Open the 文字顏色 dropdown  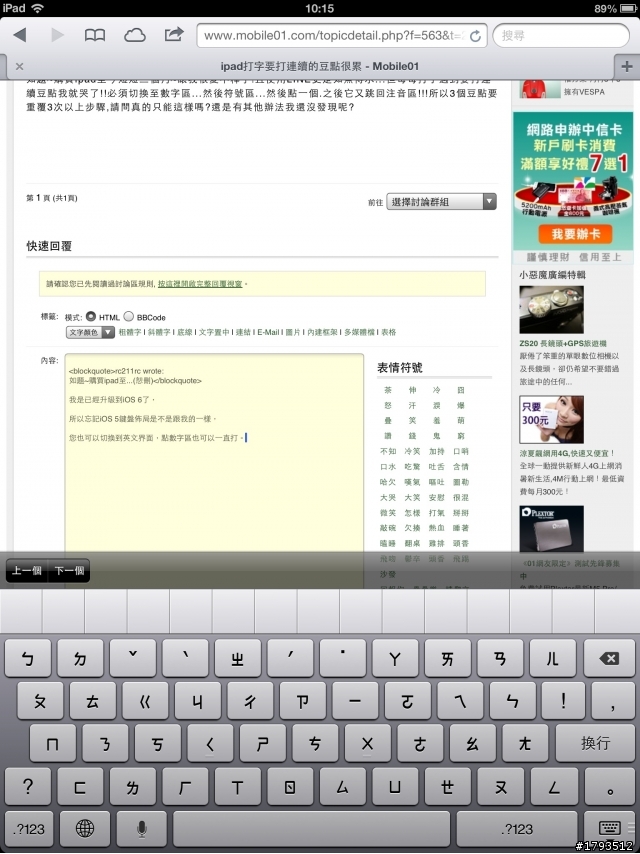point(90,332)
